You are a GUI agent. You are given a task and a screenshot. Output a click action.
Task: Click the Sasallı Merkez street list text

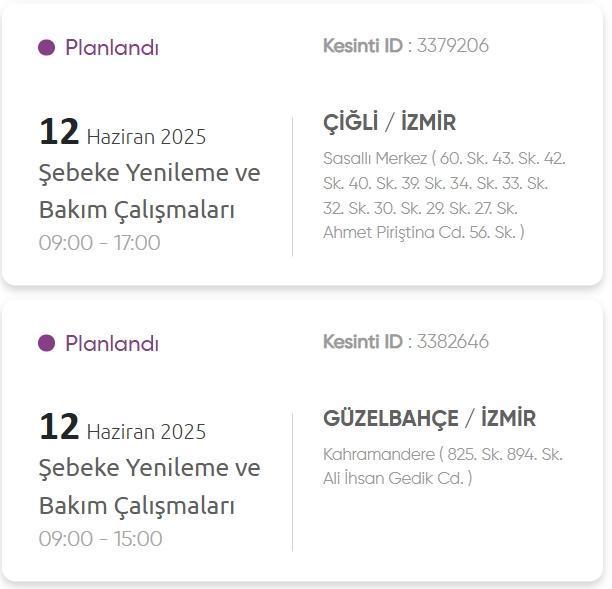pyautogui.click(x=444, y=195)
